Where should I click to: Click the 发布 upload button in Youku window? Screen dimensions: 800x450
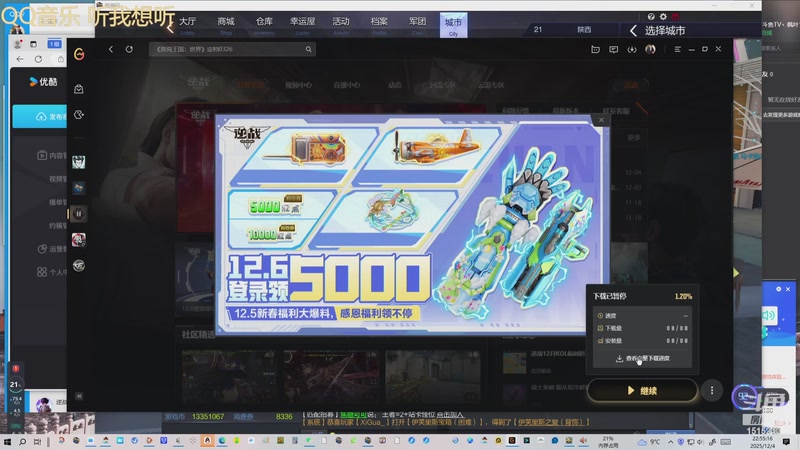[x=40, y=117]
